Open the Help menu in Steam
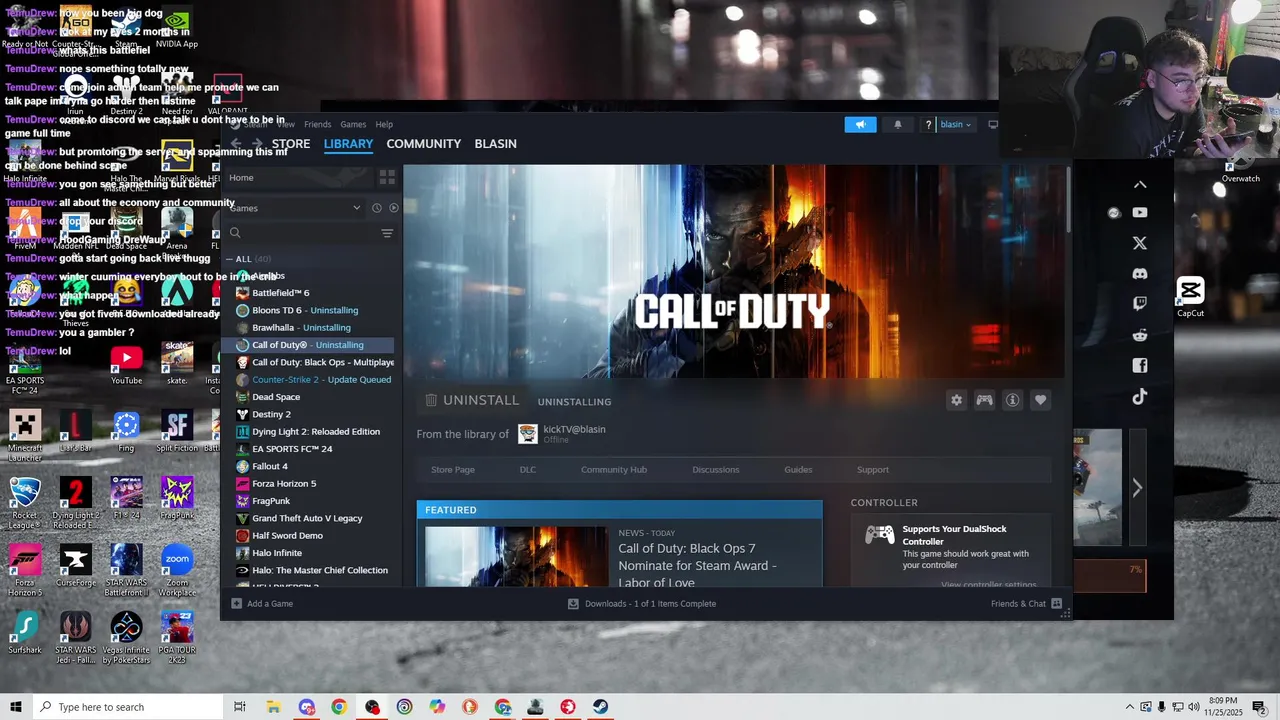This screenshot has width=1280, height=720. tap(384, 125)
